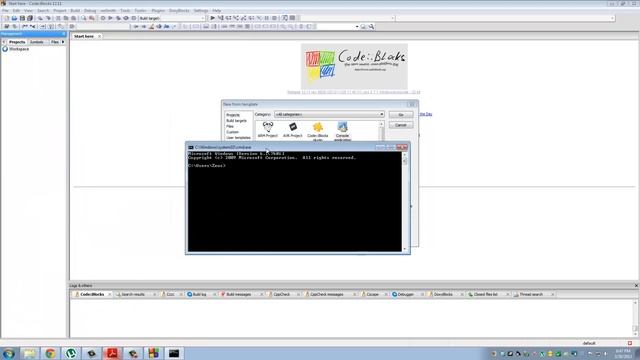The width and height of the screenshot is (640, 360).
Task: Click the Abort build toolbar icon
Action: point(134,18)
